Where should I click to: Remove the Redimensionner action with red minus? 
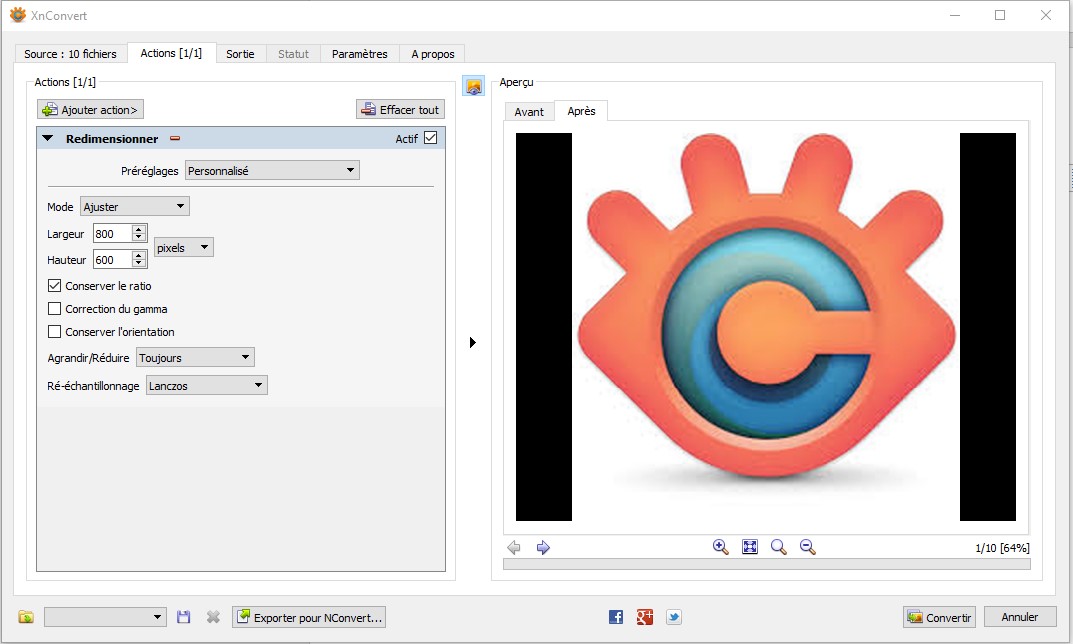point(175,139)
